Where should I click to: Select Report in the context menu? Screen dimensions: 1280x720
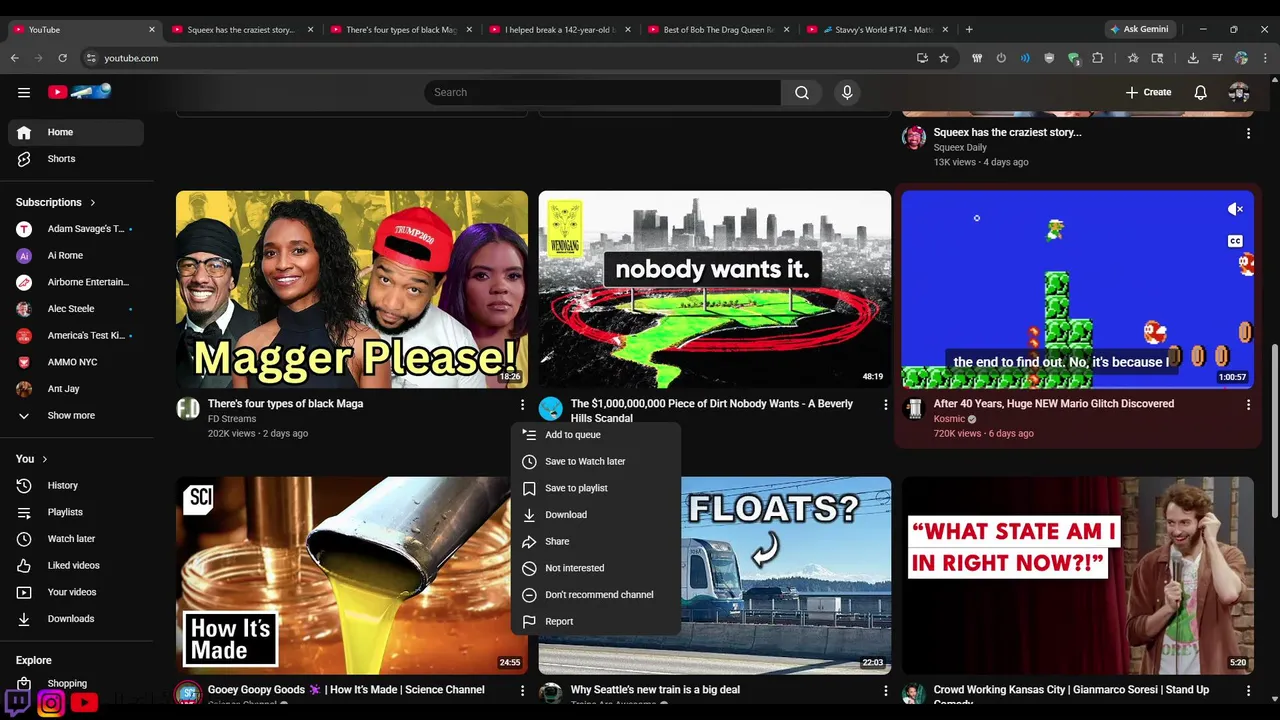(596, 622)
